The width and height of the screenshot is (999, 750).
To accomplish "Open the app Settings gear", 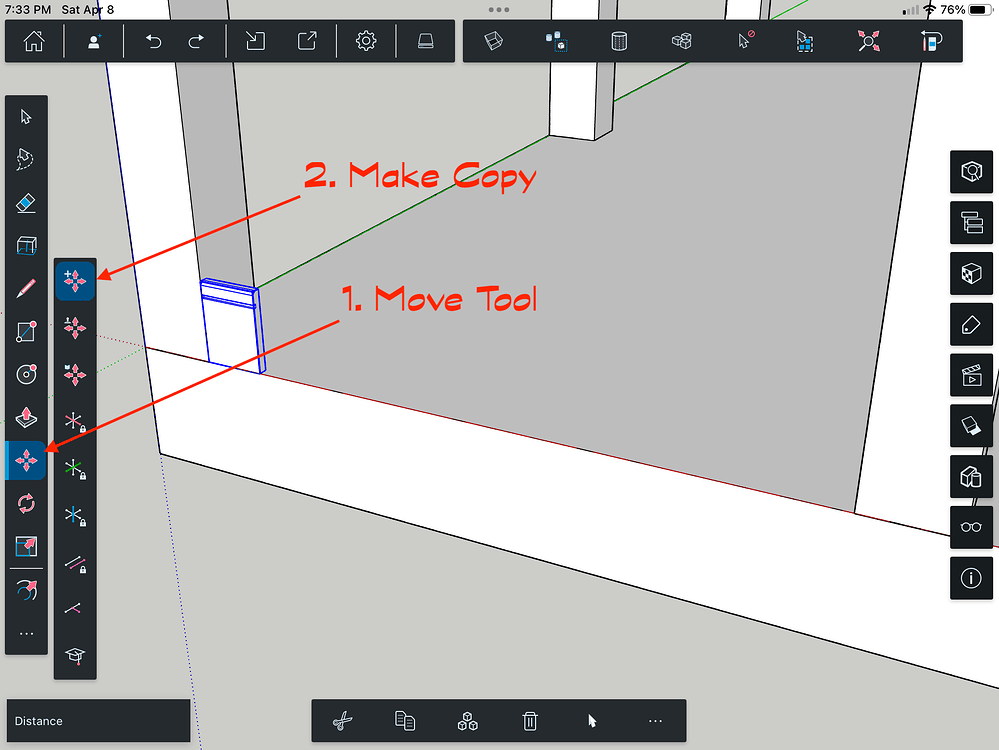I will pos(365,41).
